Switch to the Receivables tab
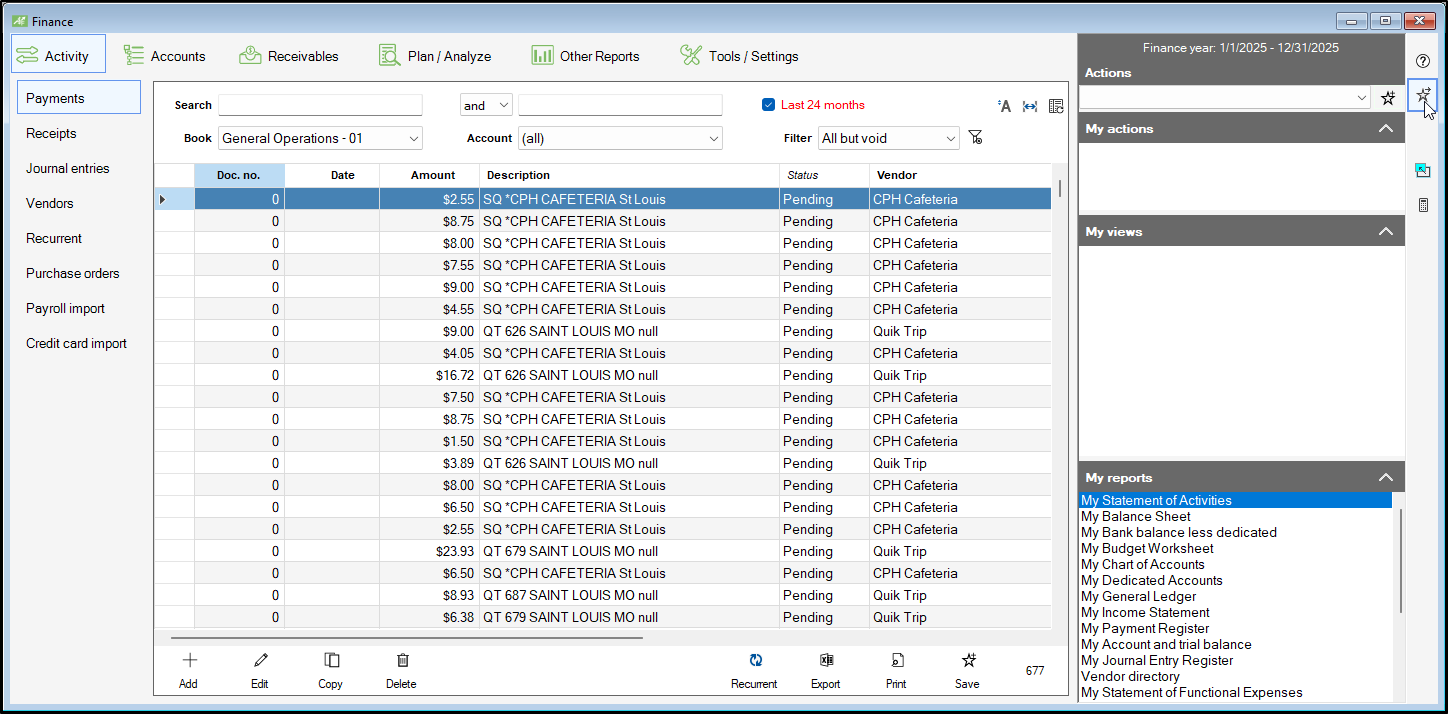This screenshot has width=1448, height=714. [x=289, y=56]
